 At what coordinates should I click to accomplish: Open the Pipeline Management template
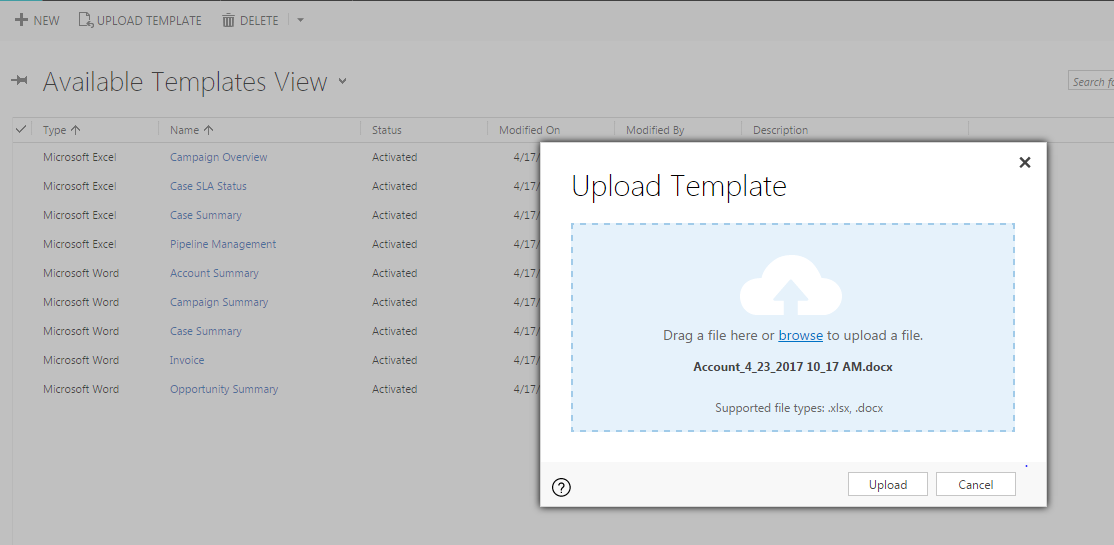(223, 244)
